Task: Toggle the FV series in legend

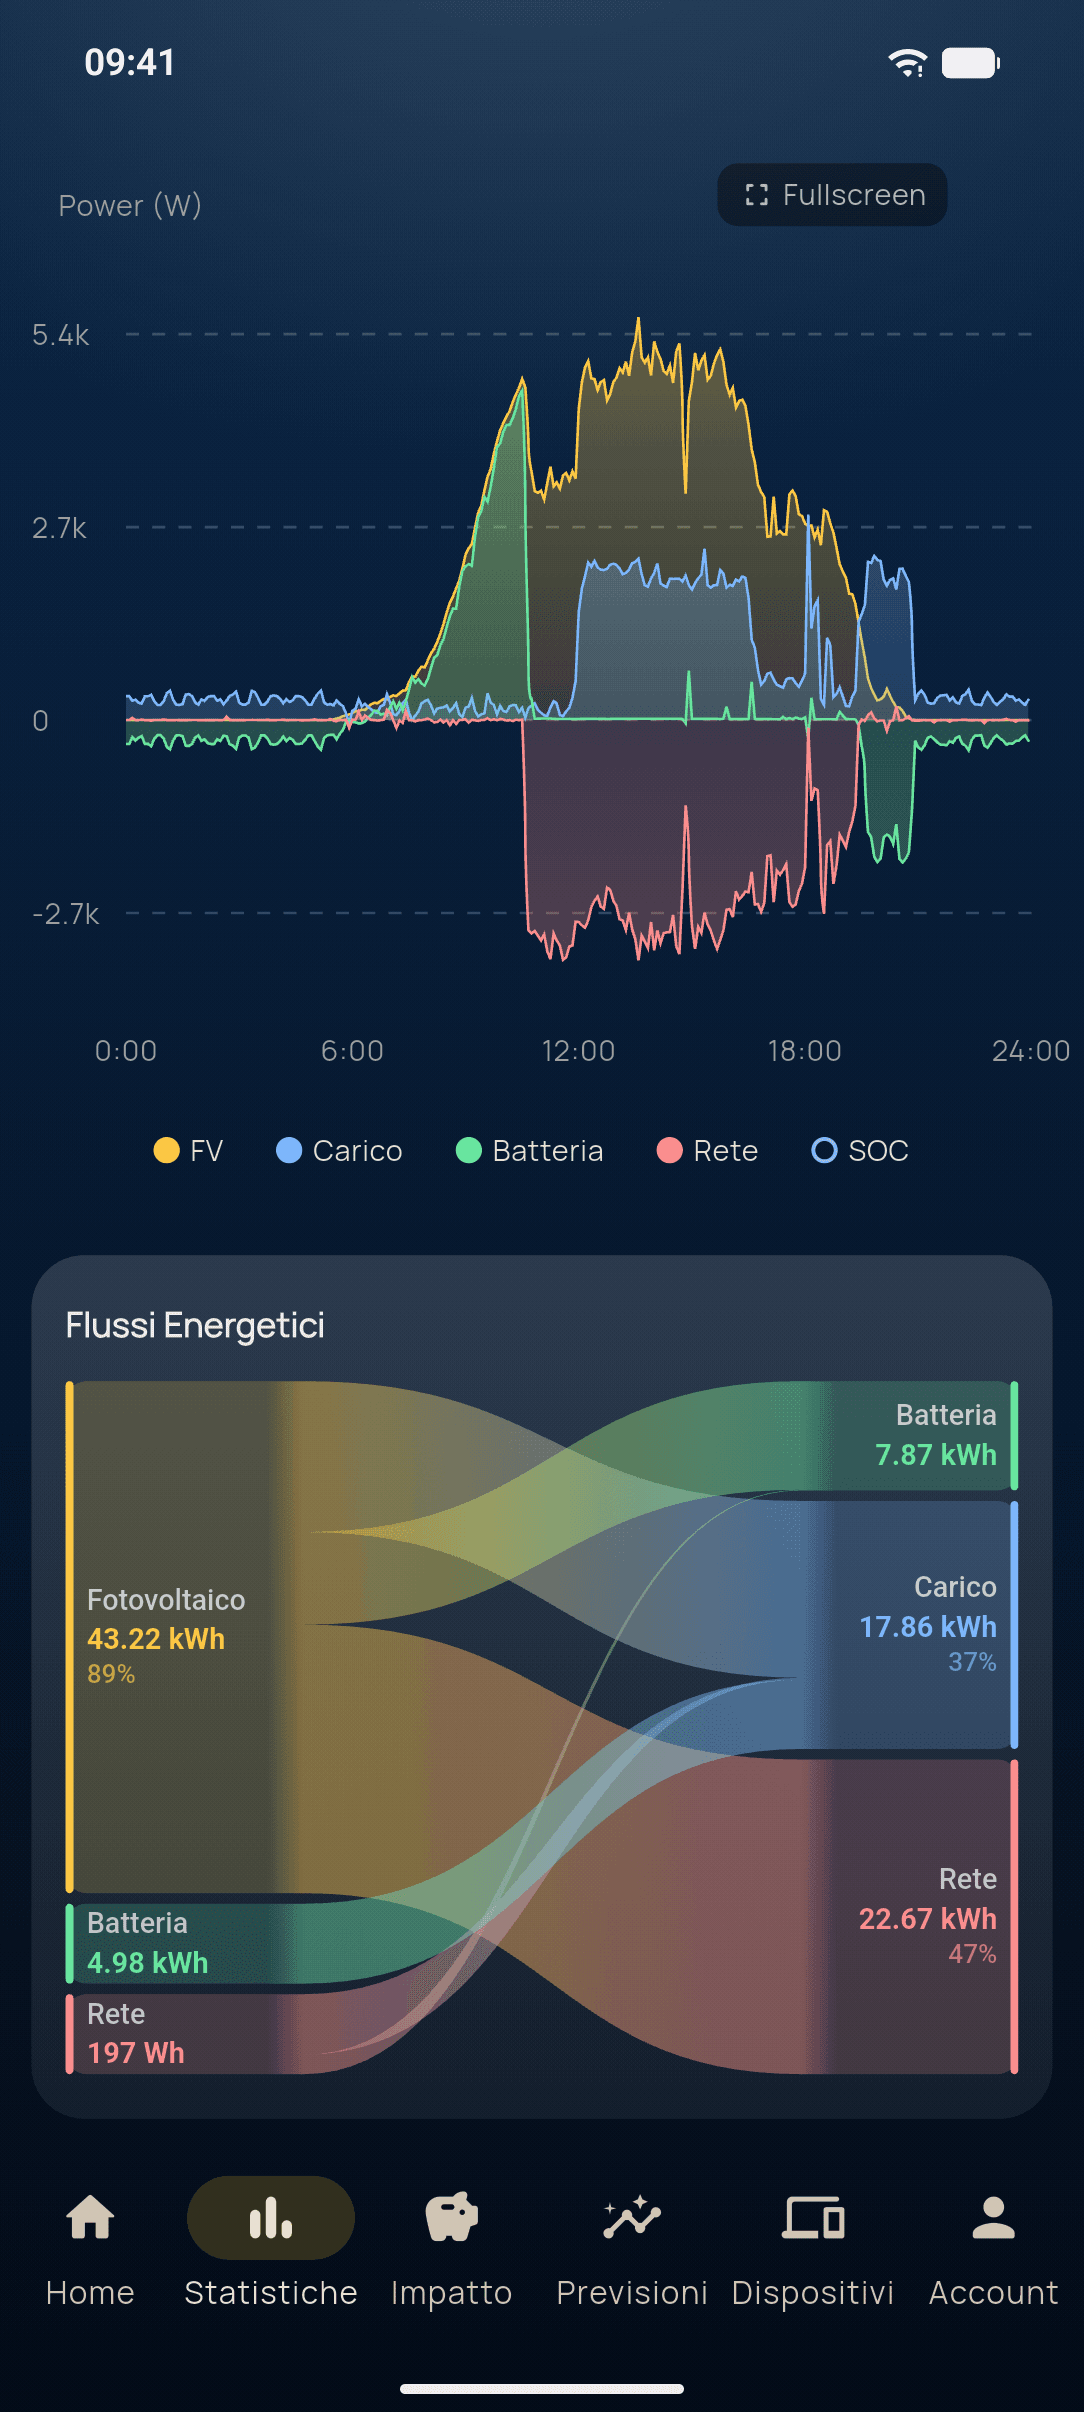Action: [x=188, y=1151]
